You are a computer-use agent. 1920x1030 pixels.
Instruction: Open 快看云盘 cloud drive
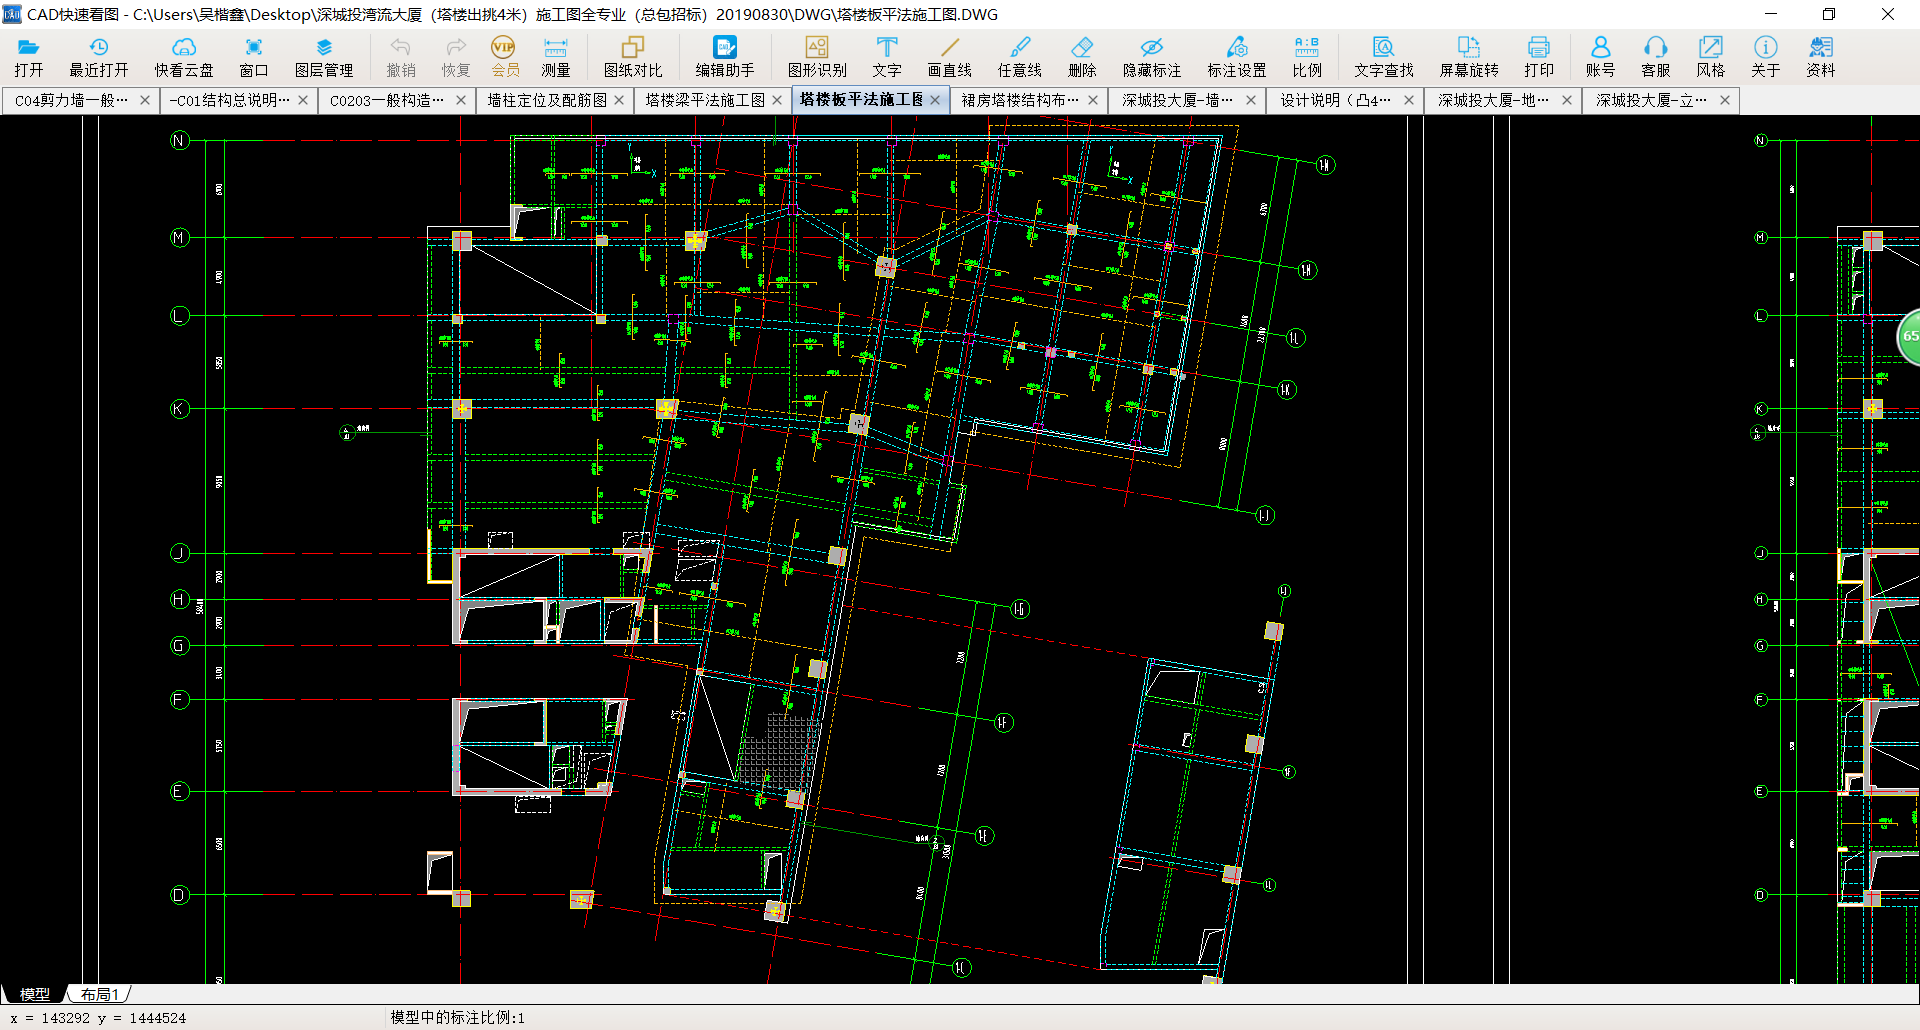(184, 57)
